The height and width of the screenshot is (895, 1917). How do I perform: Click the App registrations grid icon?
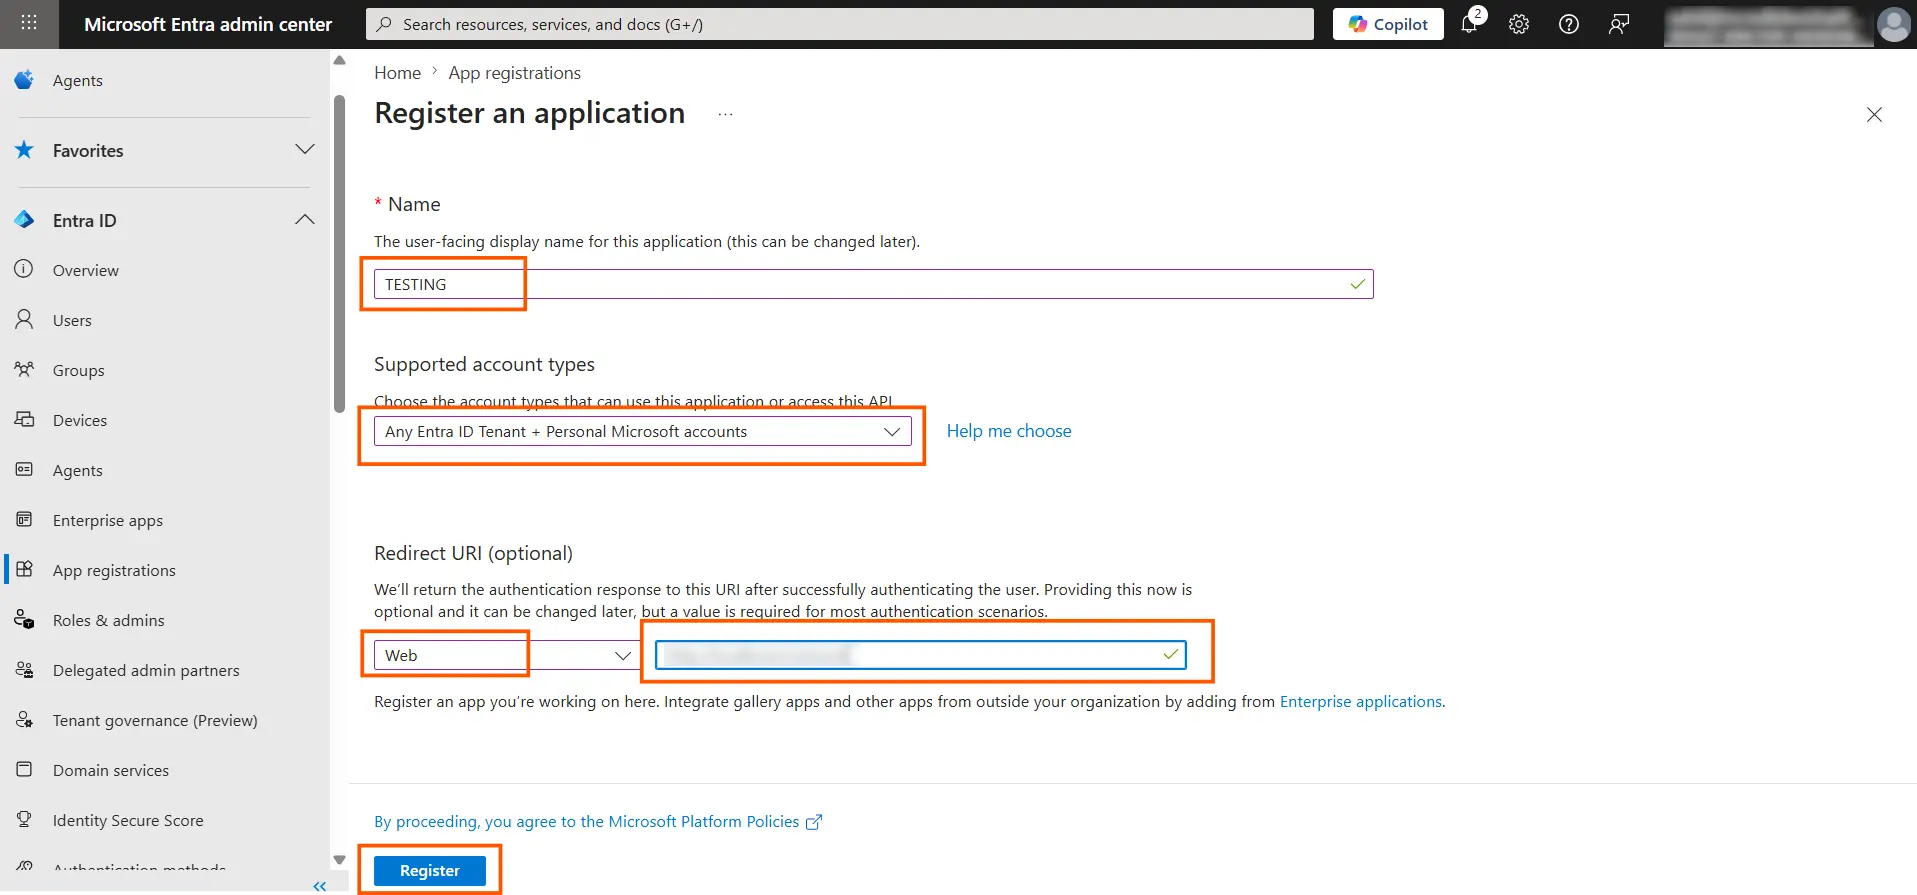point(25,570)
